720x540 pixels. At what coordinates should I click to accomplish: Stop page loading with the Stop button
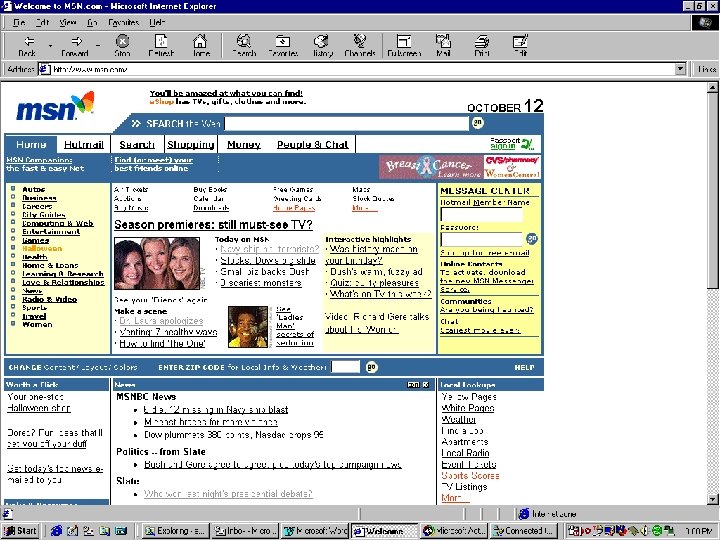tap(122, 46)
